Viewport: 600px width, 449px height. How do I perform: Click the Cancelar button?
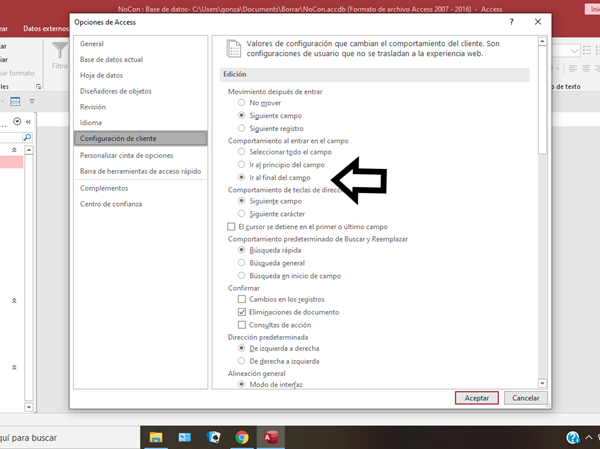(525, 398)
